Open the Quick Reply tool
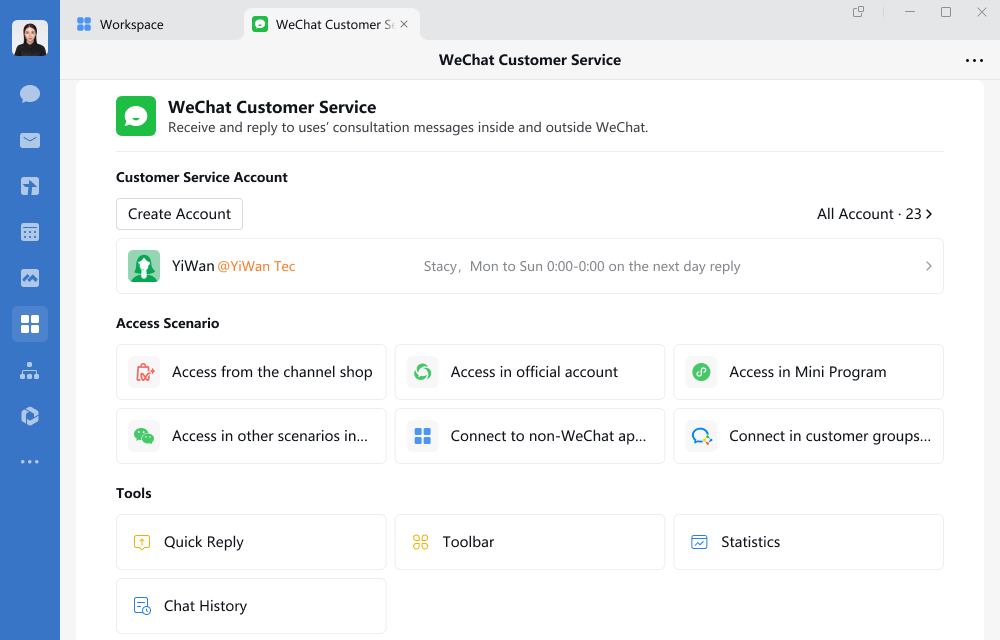 point(251,542)
